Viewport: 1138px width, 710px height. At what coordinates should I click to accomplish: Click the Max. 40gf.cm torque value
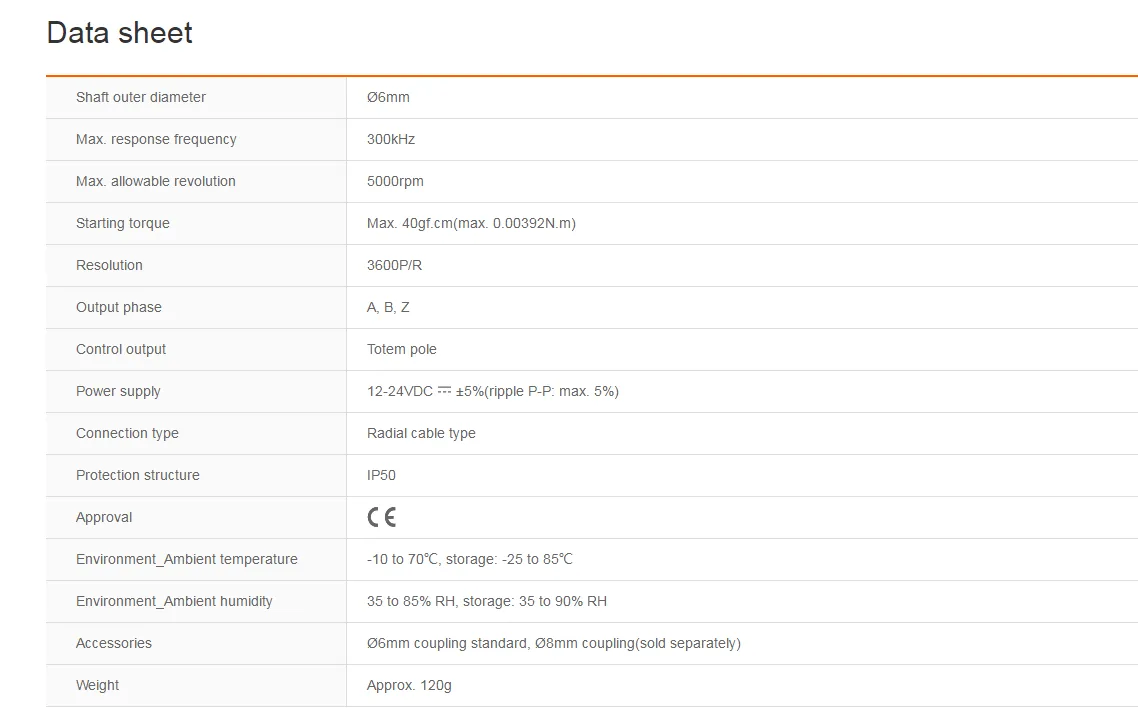pos(472,224)
